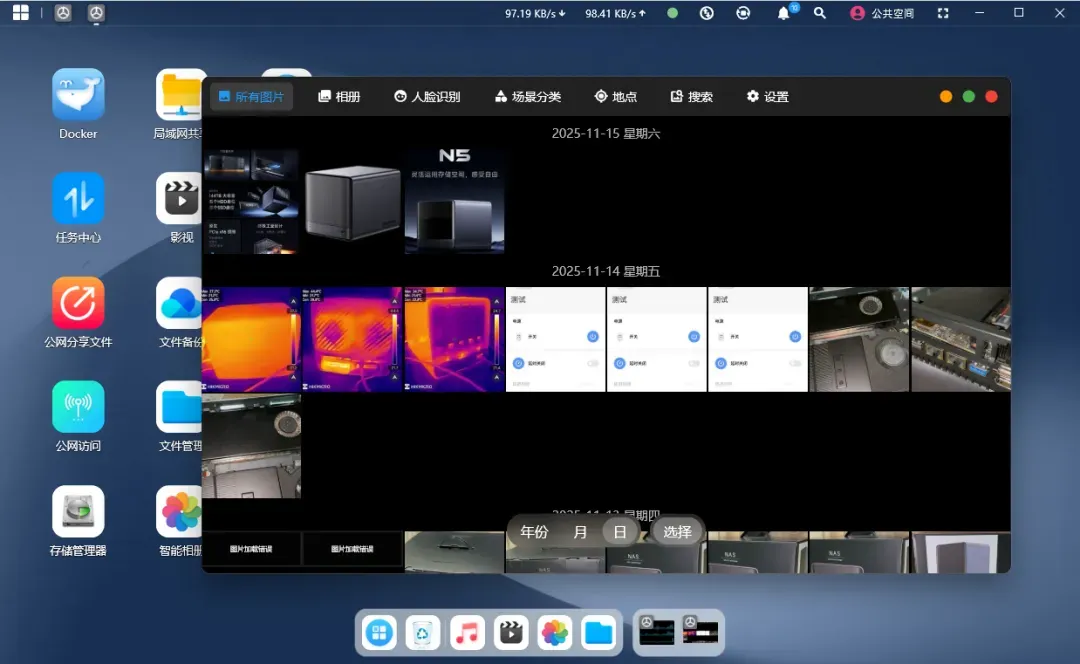Open the Docker desktop app icon
The width and height of the screenshot is (1080, 664).
[78, 95]
